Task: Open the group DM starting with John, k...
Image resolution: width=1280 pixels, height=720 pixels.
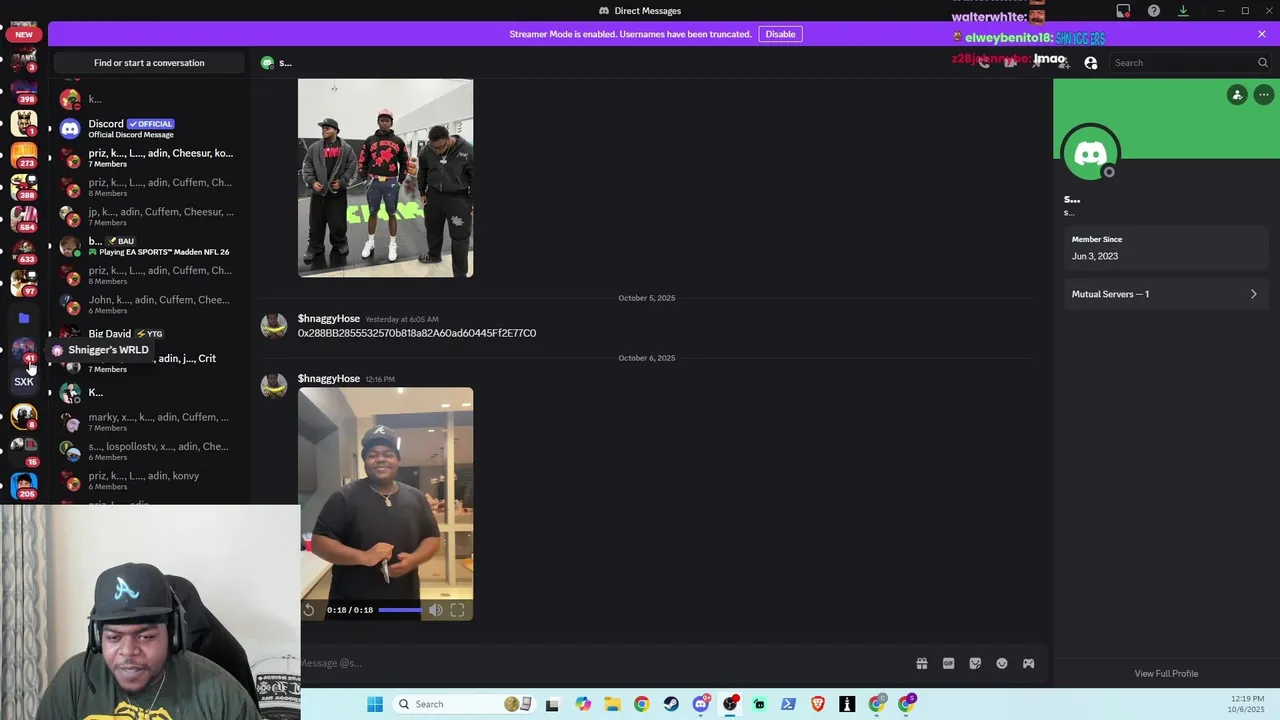Action: tap(149, 304)
